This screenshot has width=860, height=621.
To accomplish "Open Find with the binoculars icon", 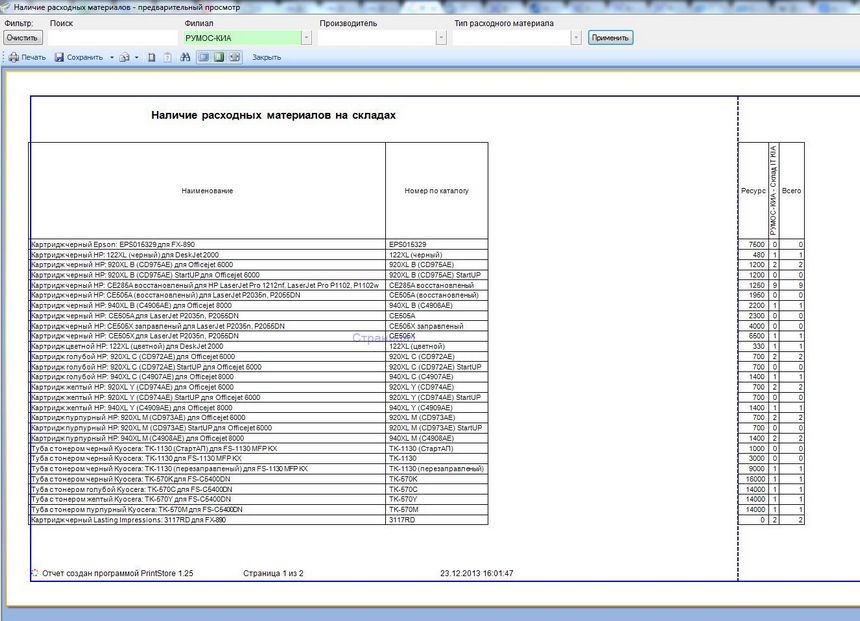I will (x=185, y=57).
